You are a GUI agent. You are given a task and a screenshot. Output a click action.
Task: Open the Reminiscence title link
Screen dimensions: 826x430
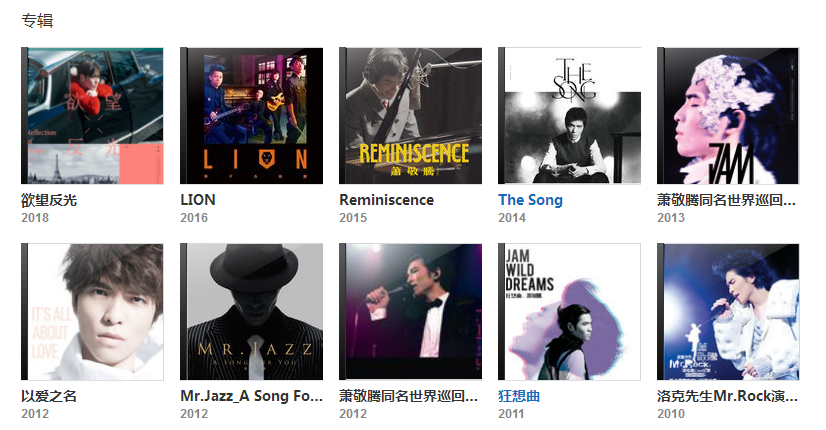click(387, 200)
